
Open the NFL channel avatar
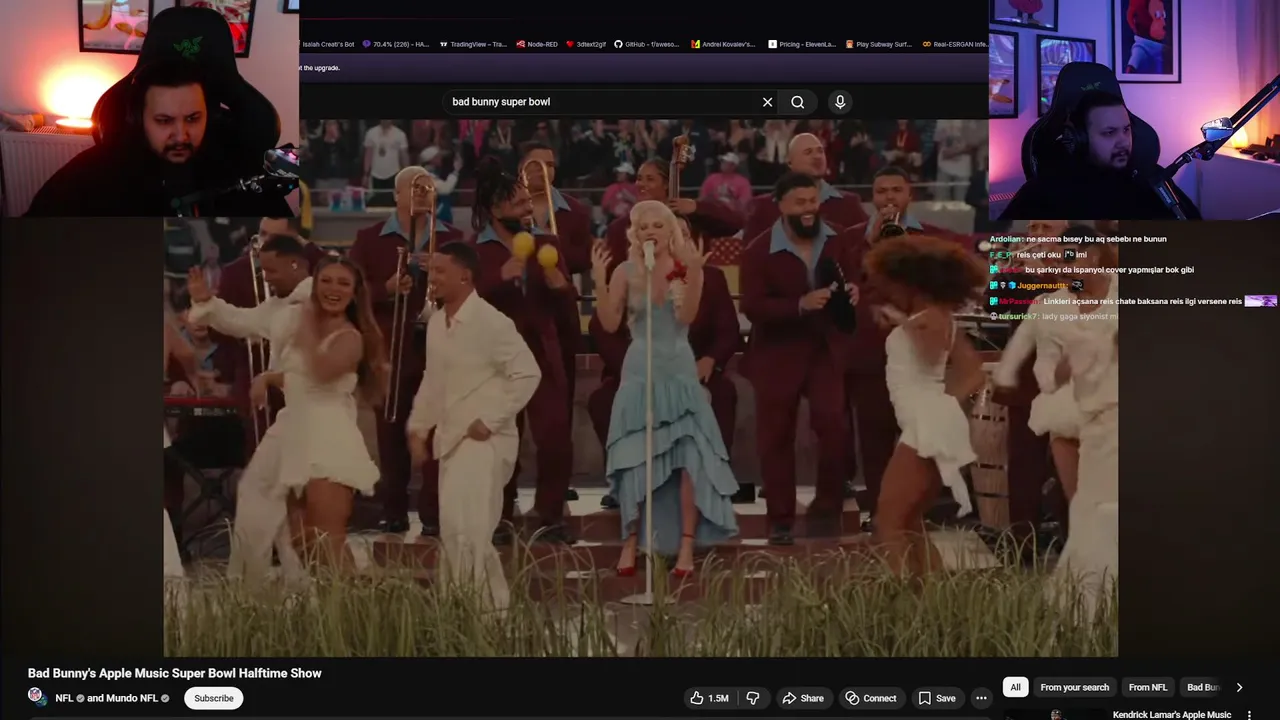click(37, 697)
